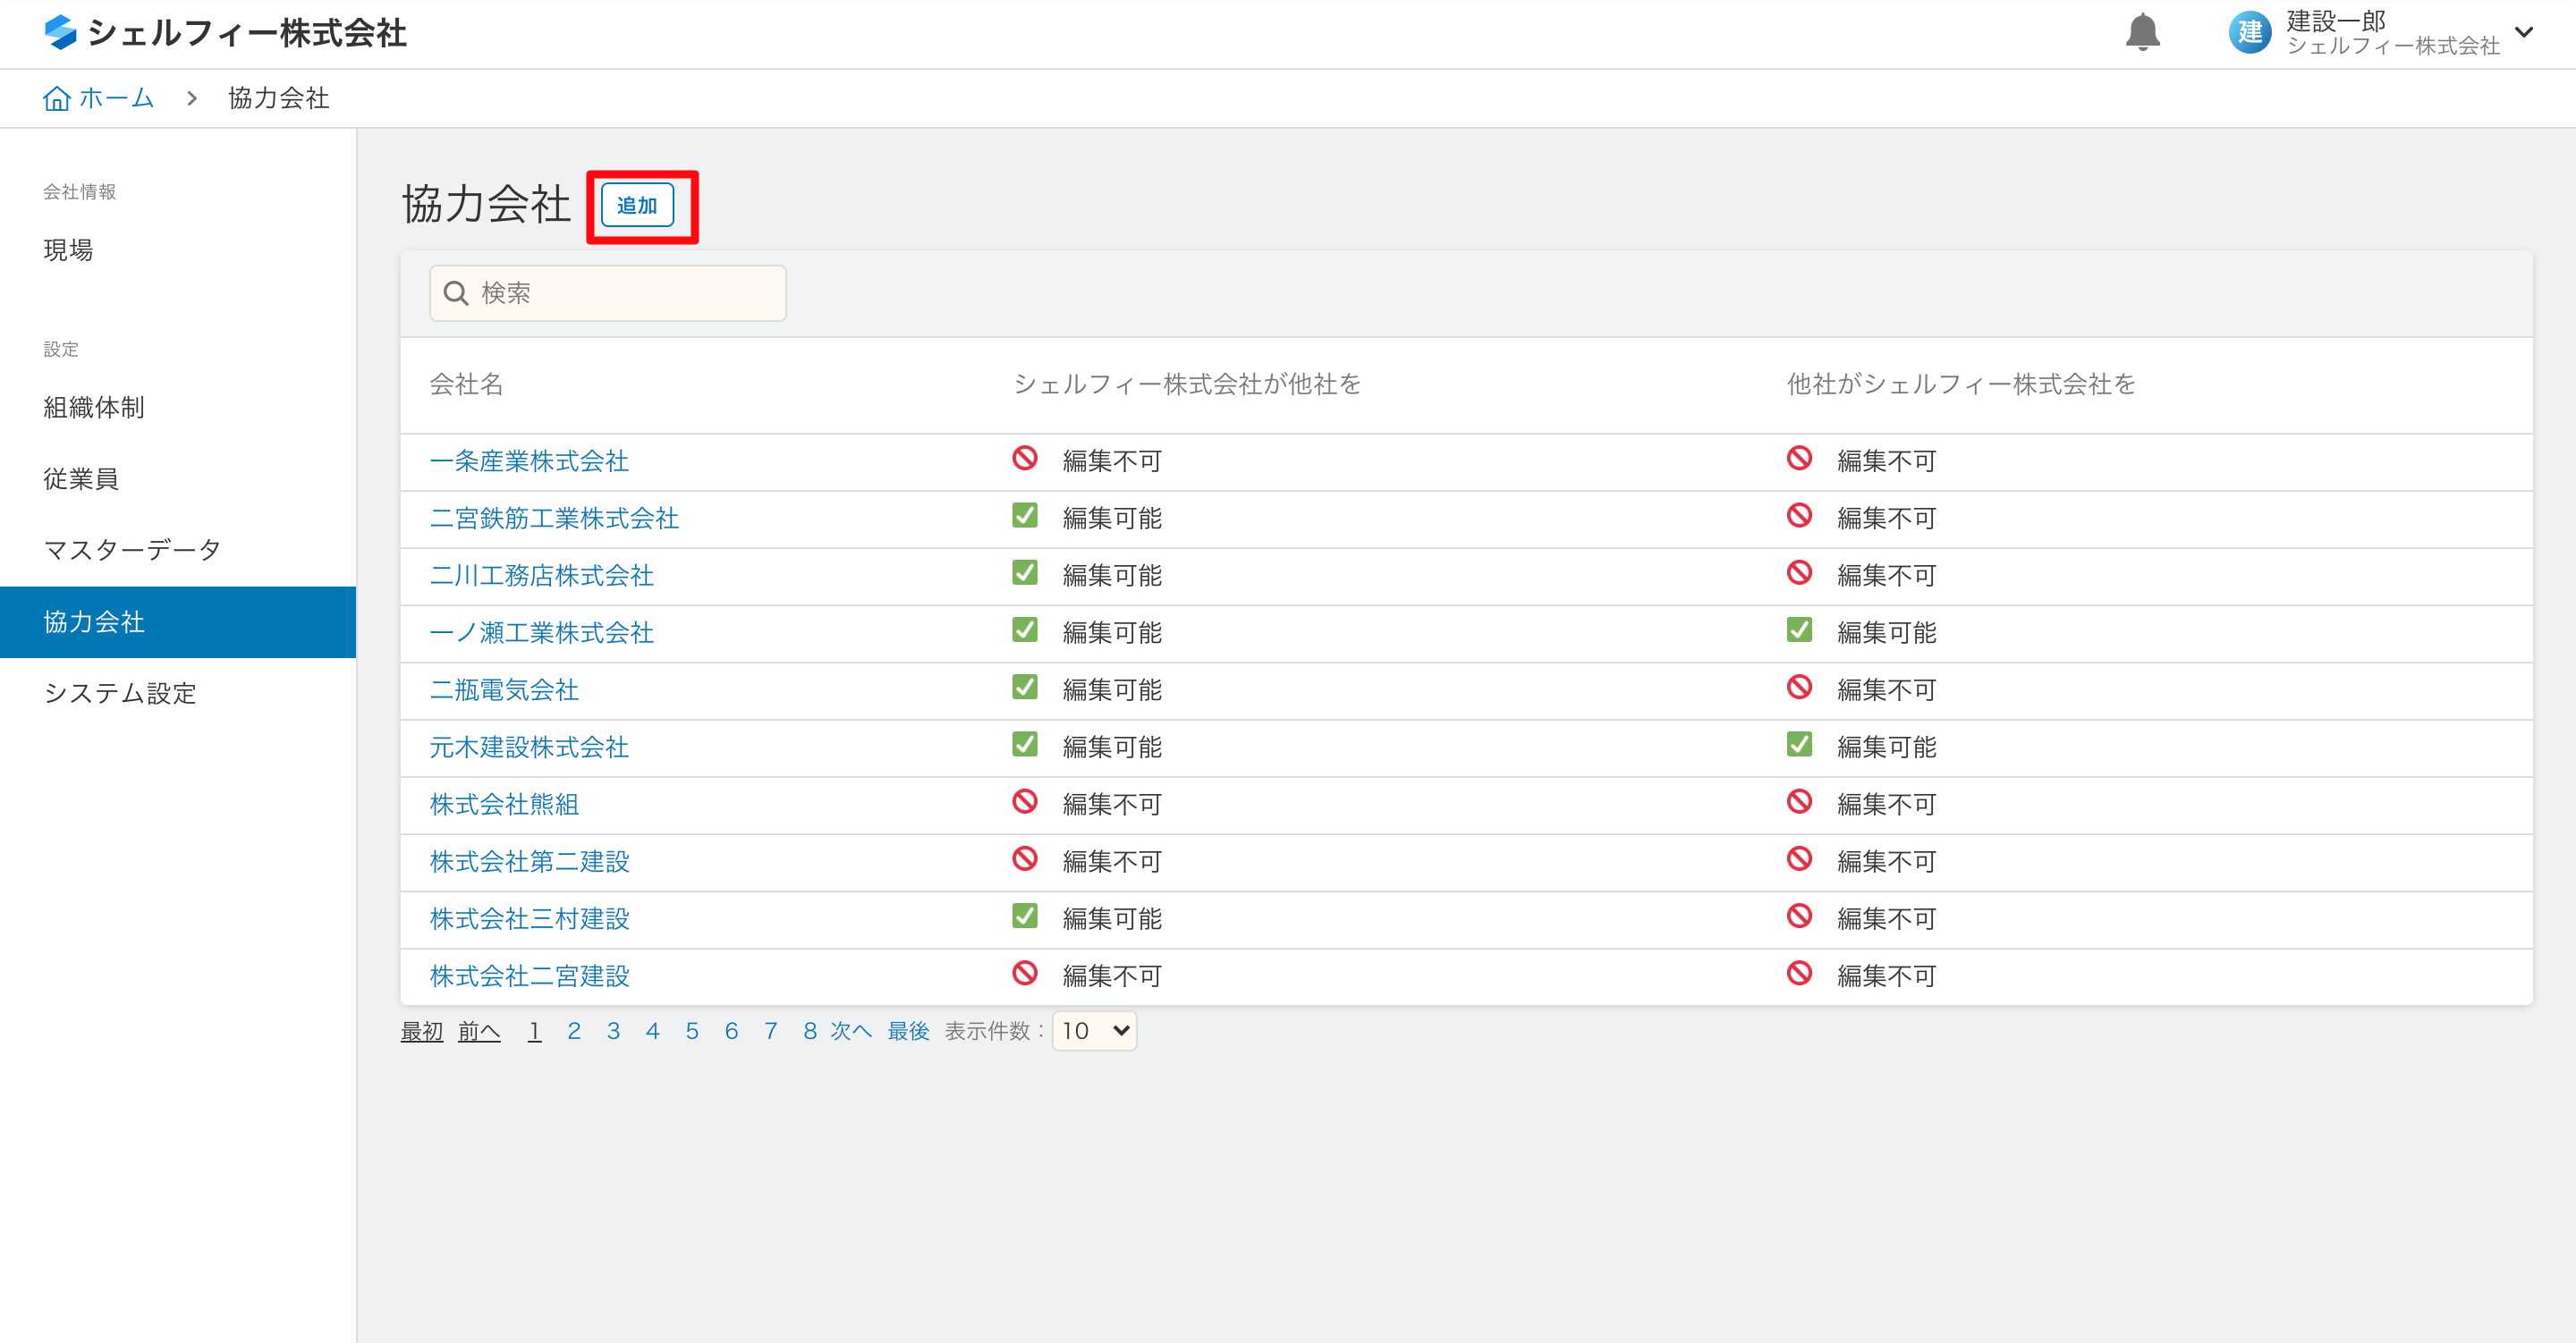The image size is (2576, 1343).
Task: Open 二瓶電気会社 company link
Action: click(504, 690)
